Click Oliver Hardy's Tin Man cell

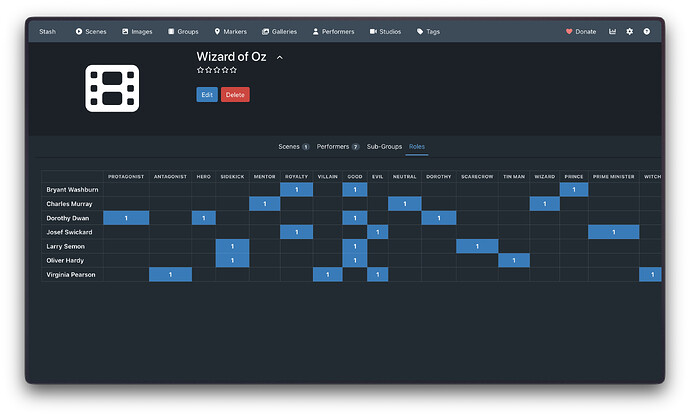coord(514,261)
